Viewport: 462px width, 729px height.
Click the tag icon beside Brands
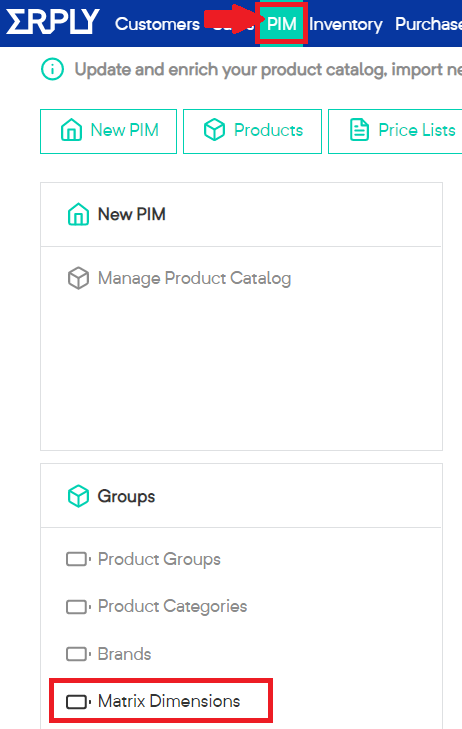(78, 654)
